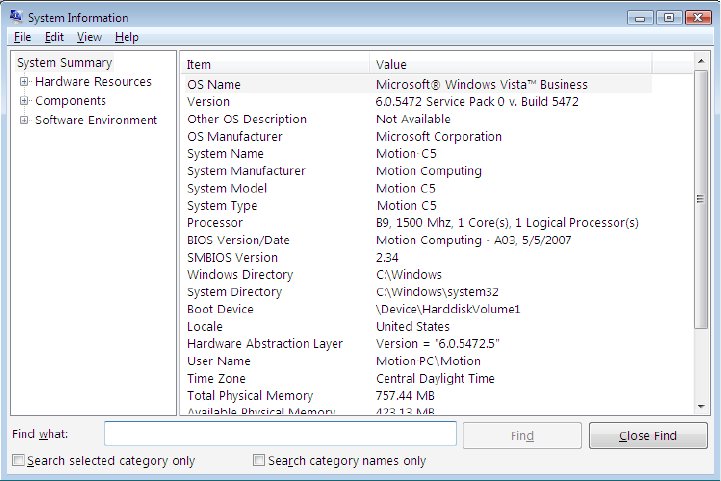Screen dimensions: 721x481
Task: Select the Processor row
Action: 215,223
